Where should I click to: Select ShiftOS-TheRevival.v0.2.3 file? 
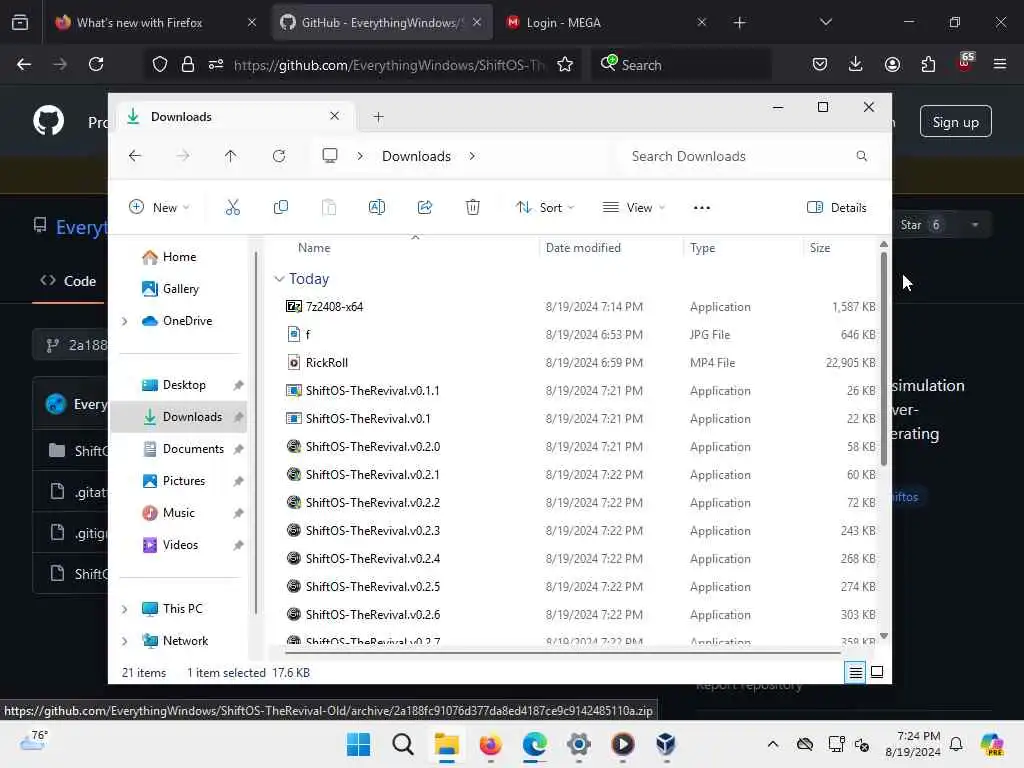[372, 530]
